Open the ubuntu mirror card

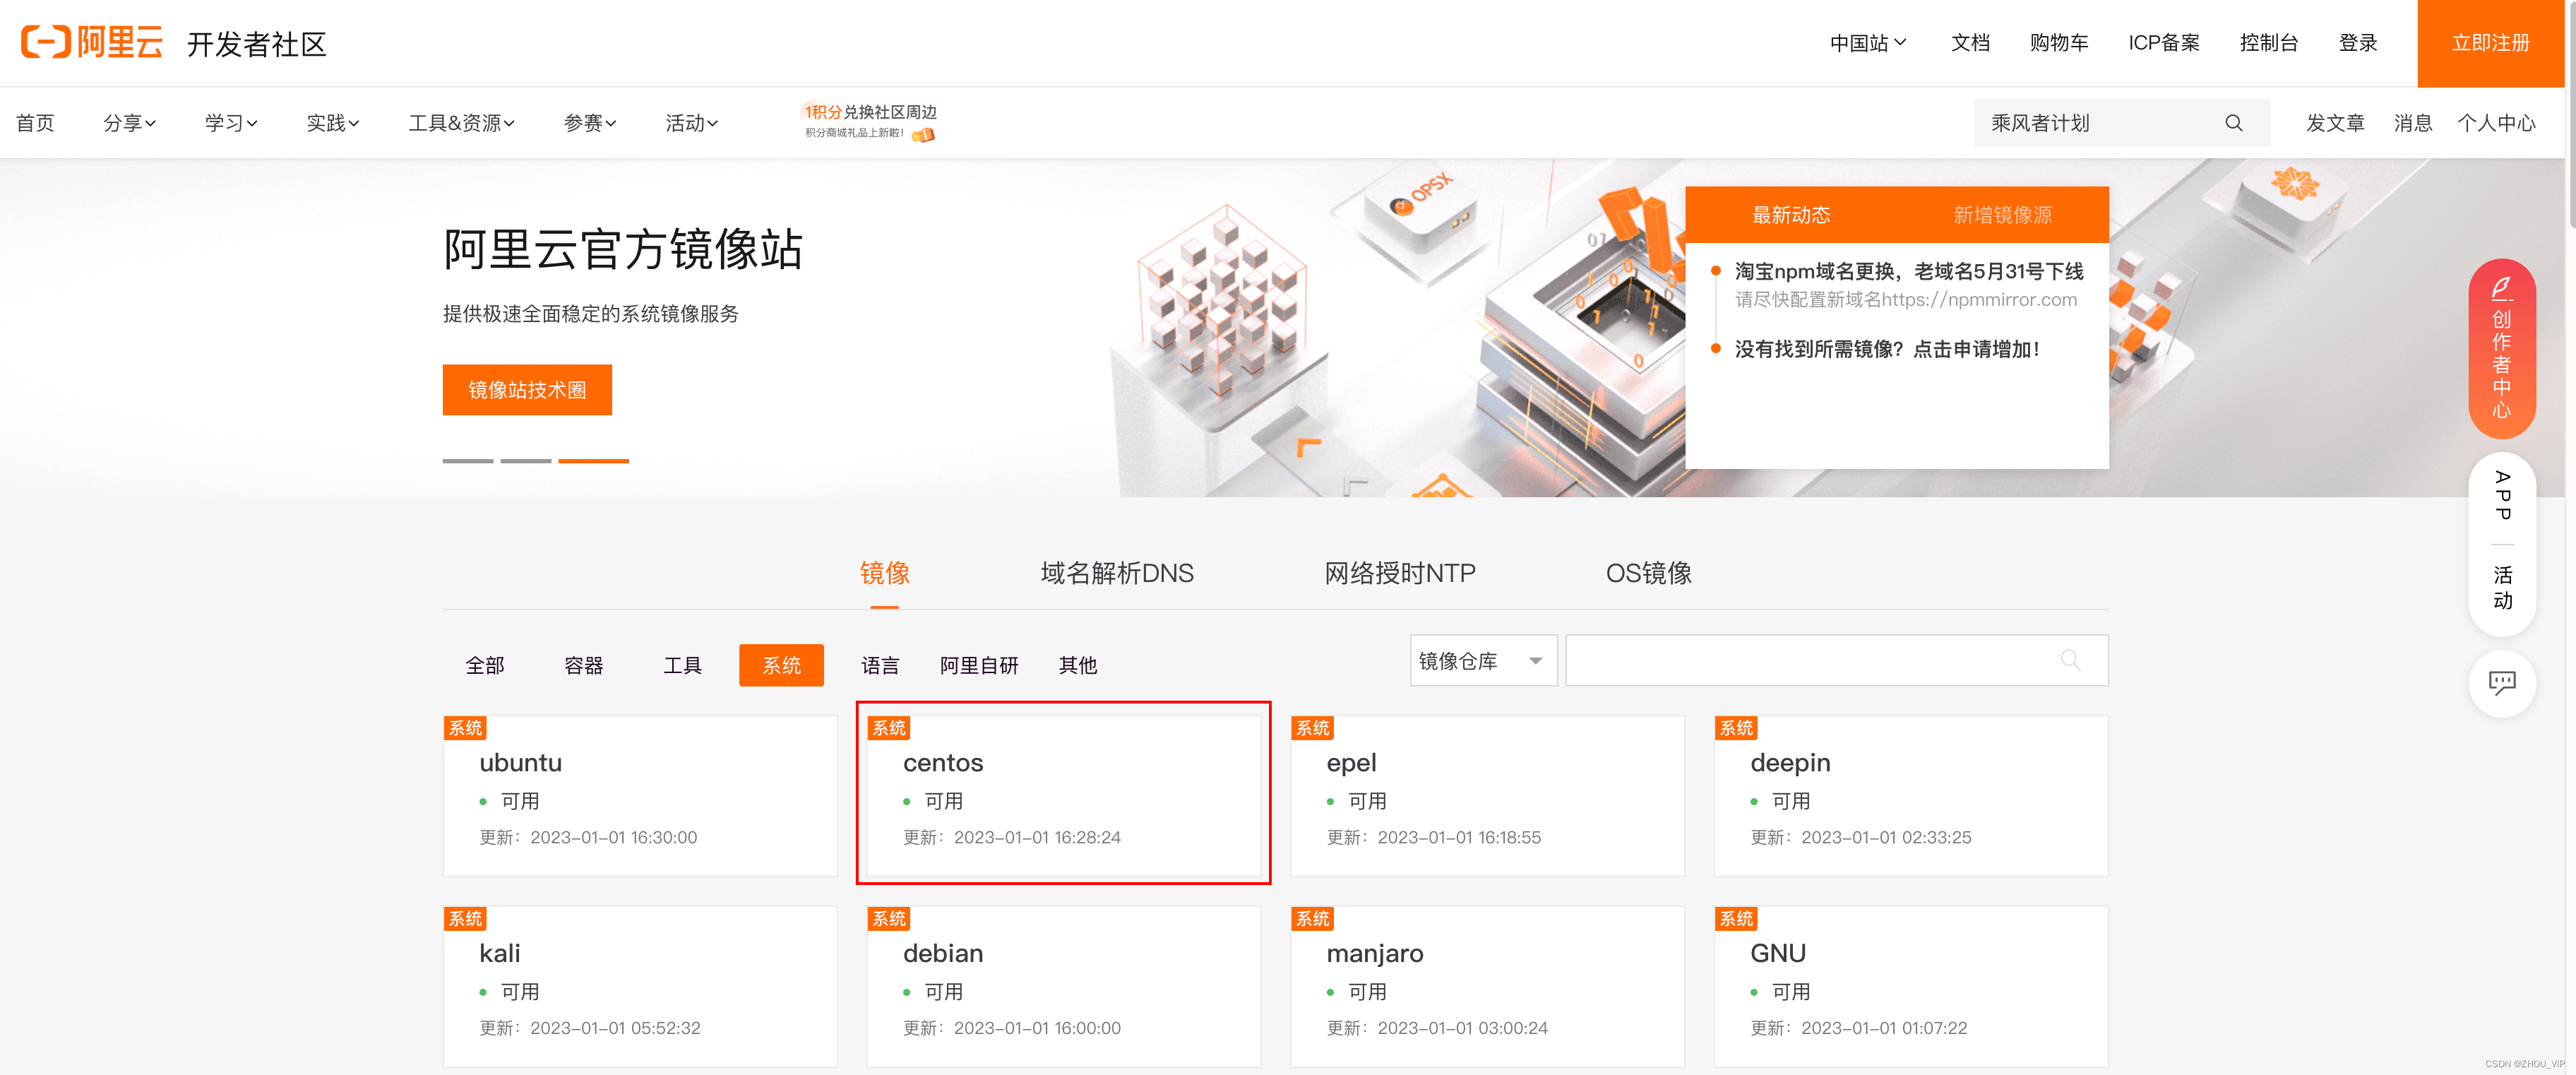[x=640, y=796]
